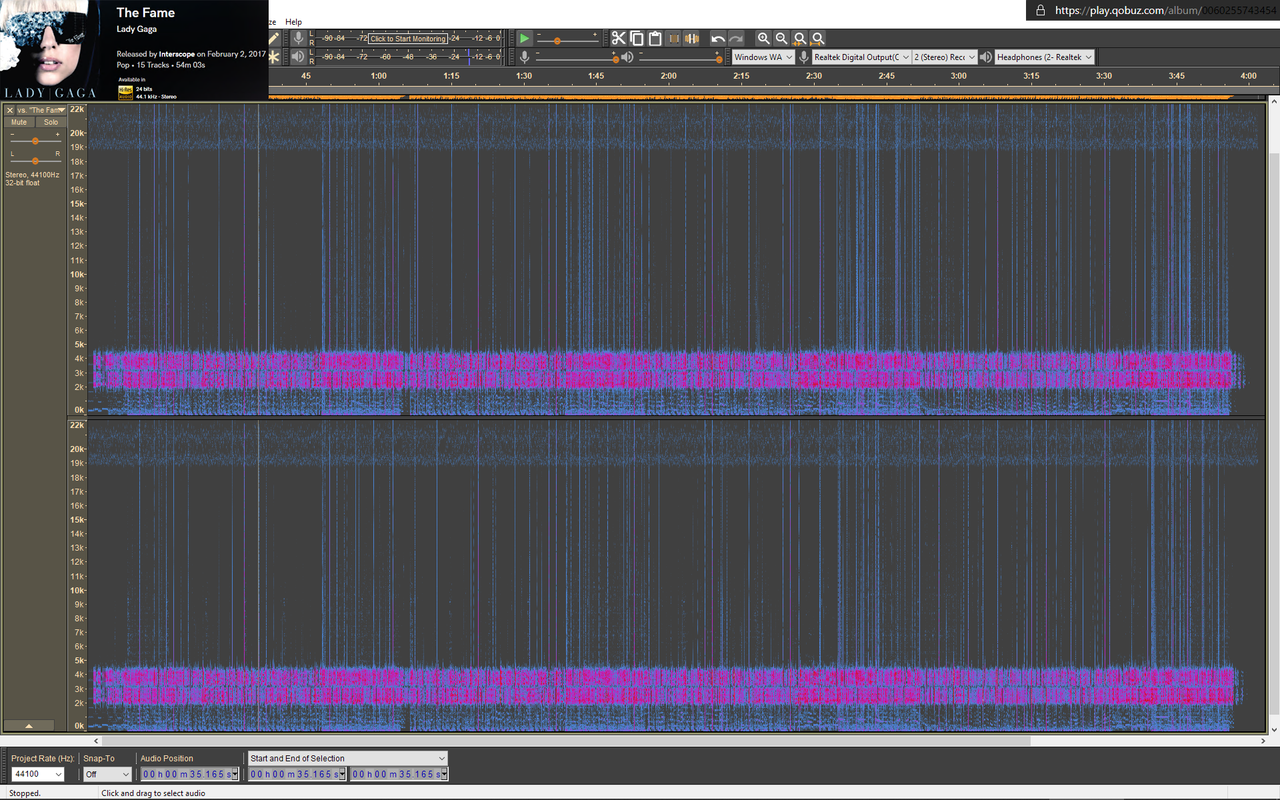
Task: Click the horizontal scrollbar thumb
Action: (567, 741)
